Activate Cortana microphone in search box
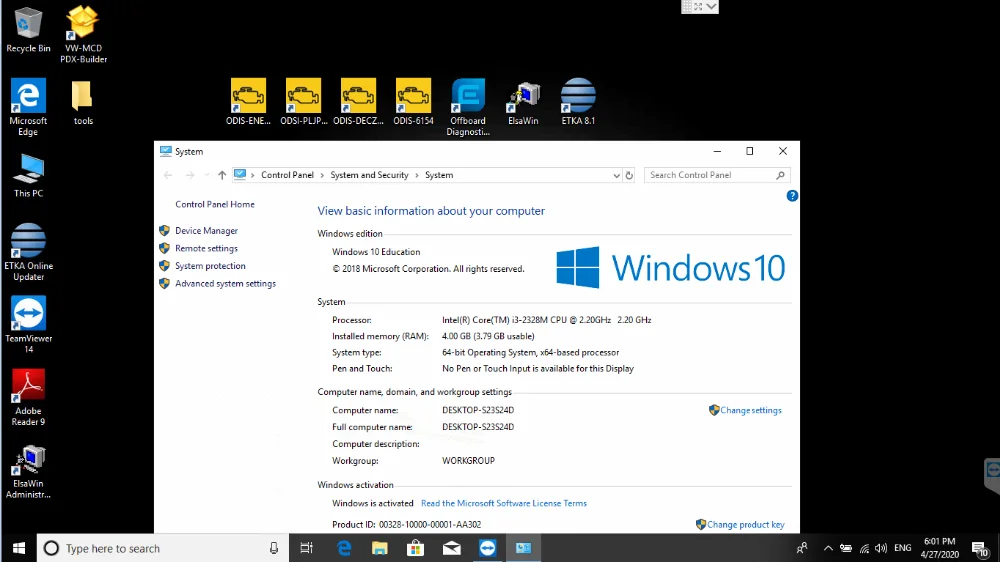This screenshot has width=1000, height=562. 274,548
